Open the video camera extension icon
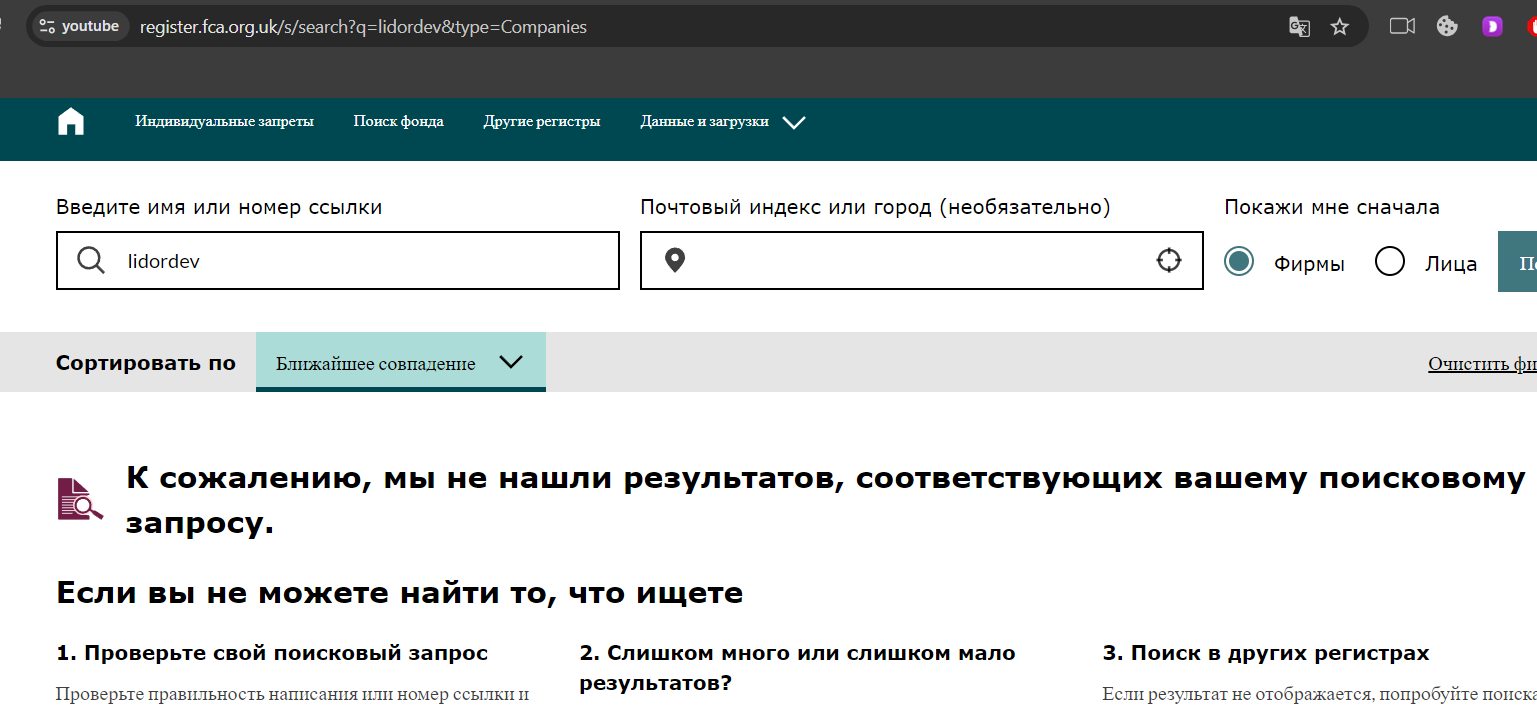Screen dimensions: 1537x705 click(1402, 27)
